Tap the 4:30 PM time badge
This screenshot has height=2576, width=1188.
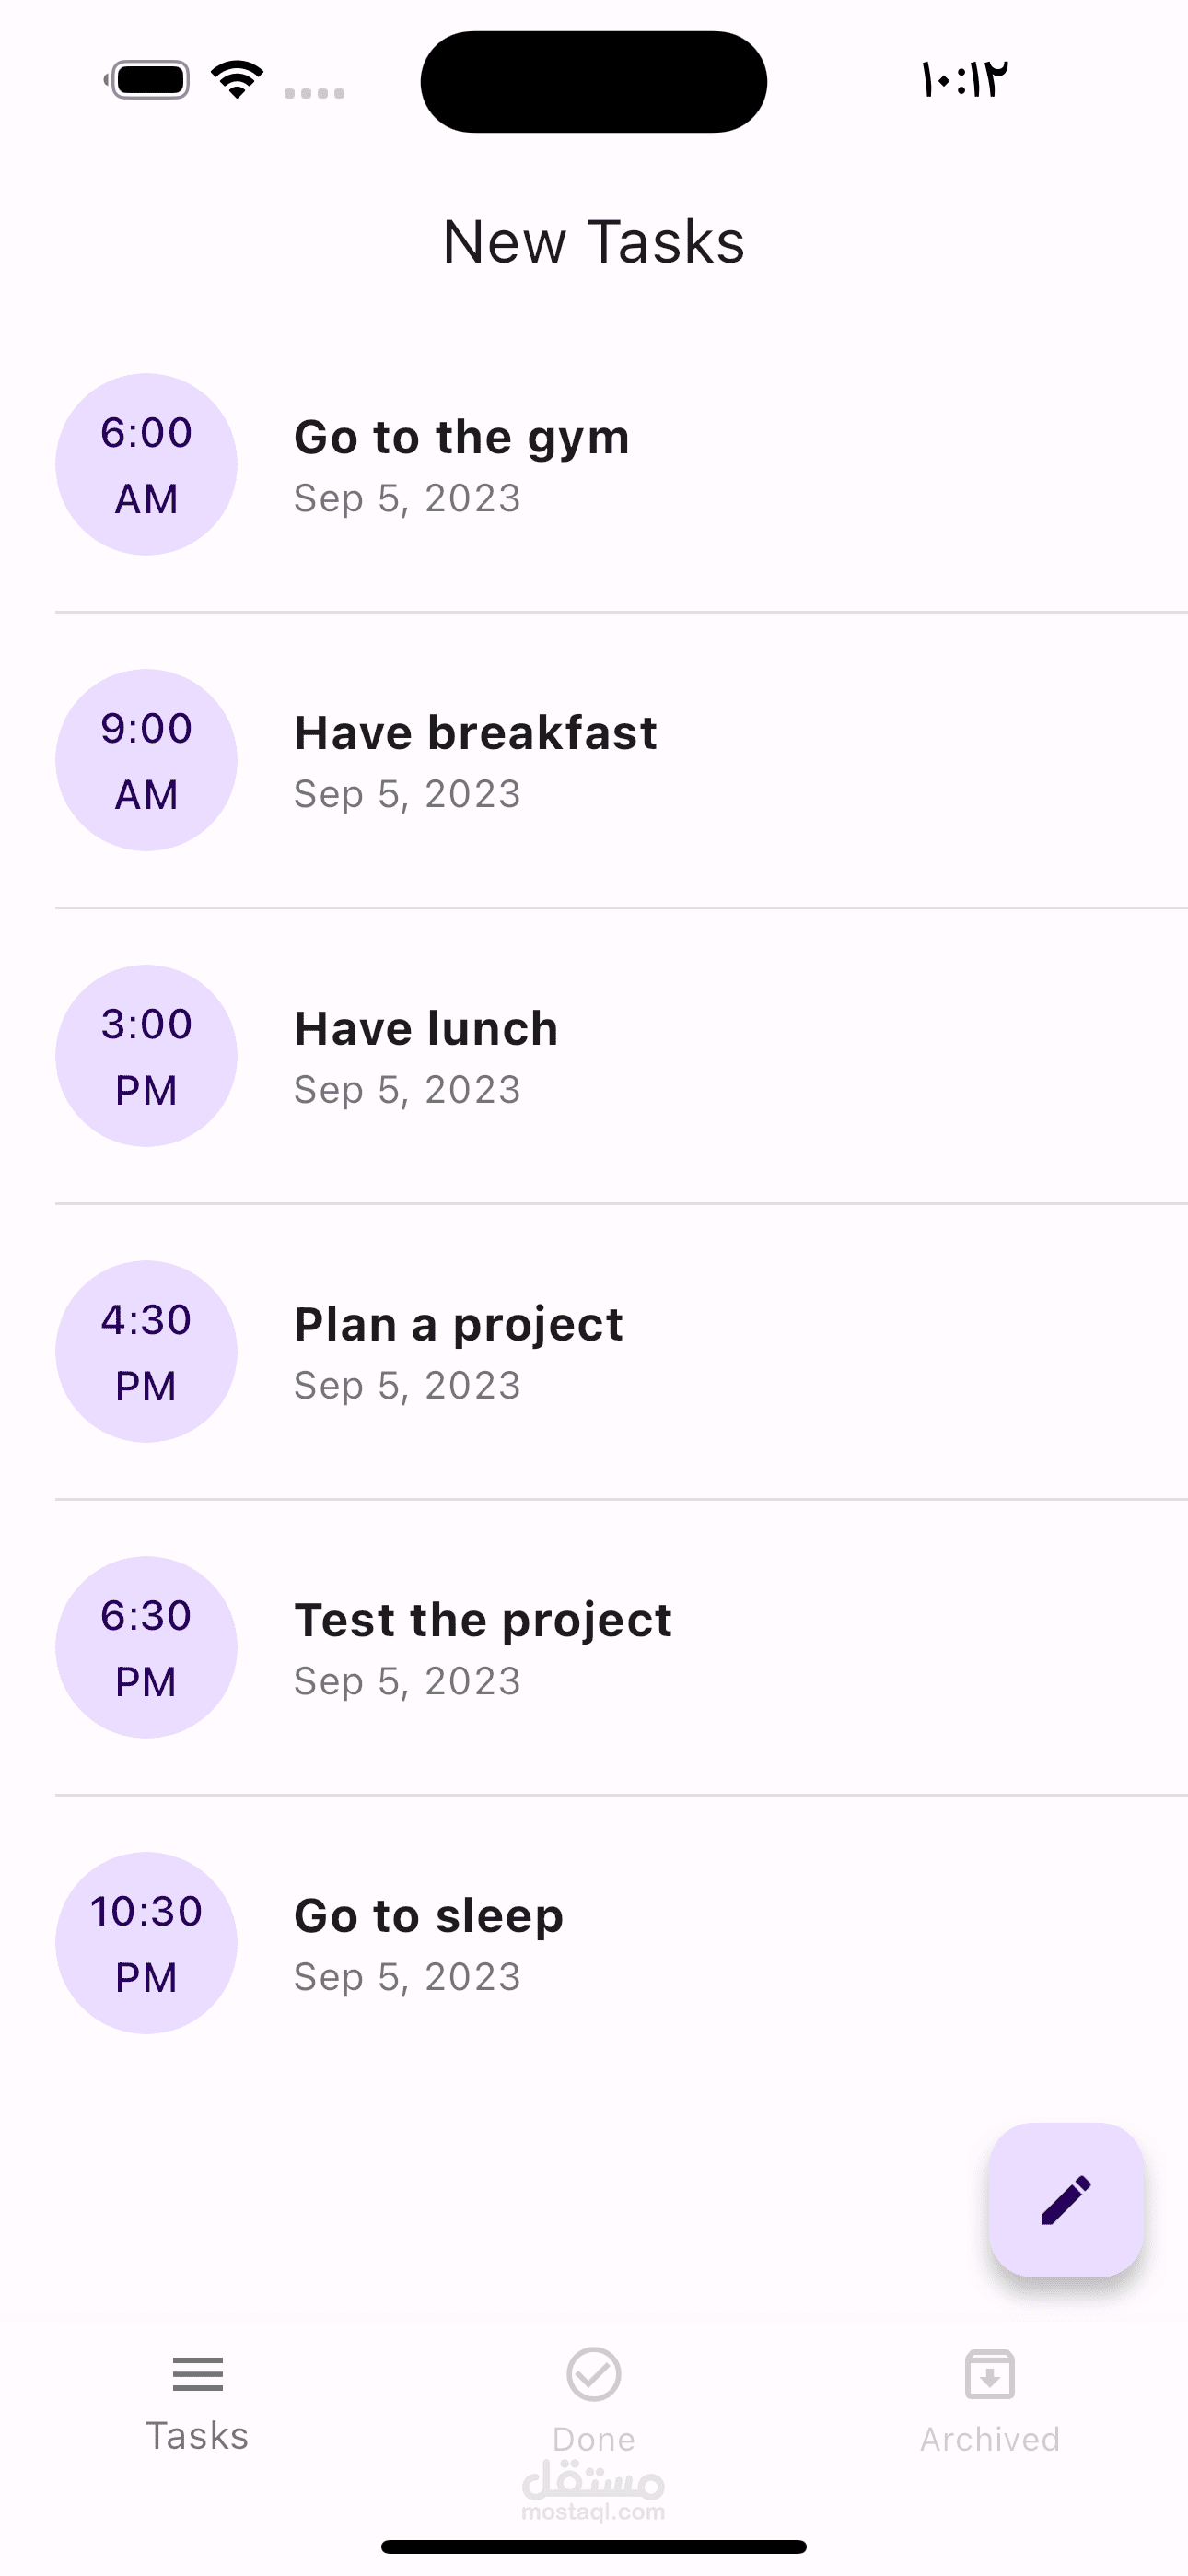(x=146, y=1352)
